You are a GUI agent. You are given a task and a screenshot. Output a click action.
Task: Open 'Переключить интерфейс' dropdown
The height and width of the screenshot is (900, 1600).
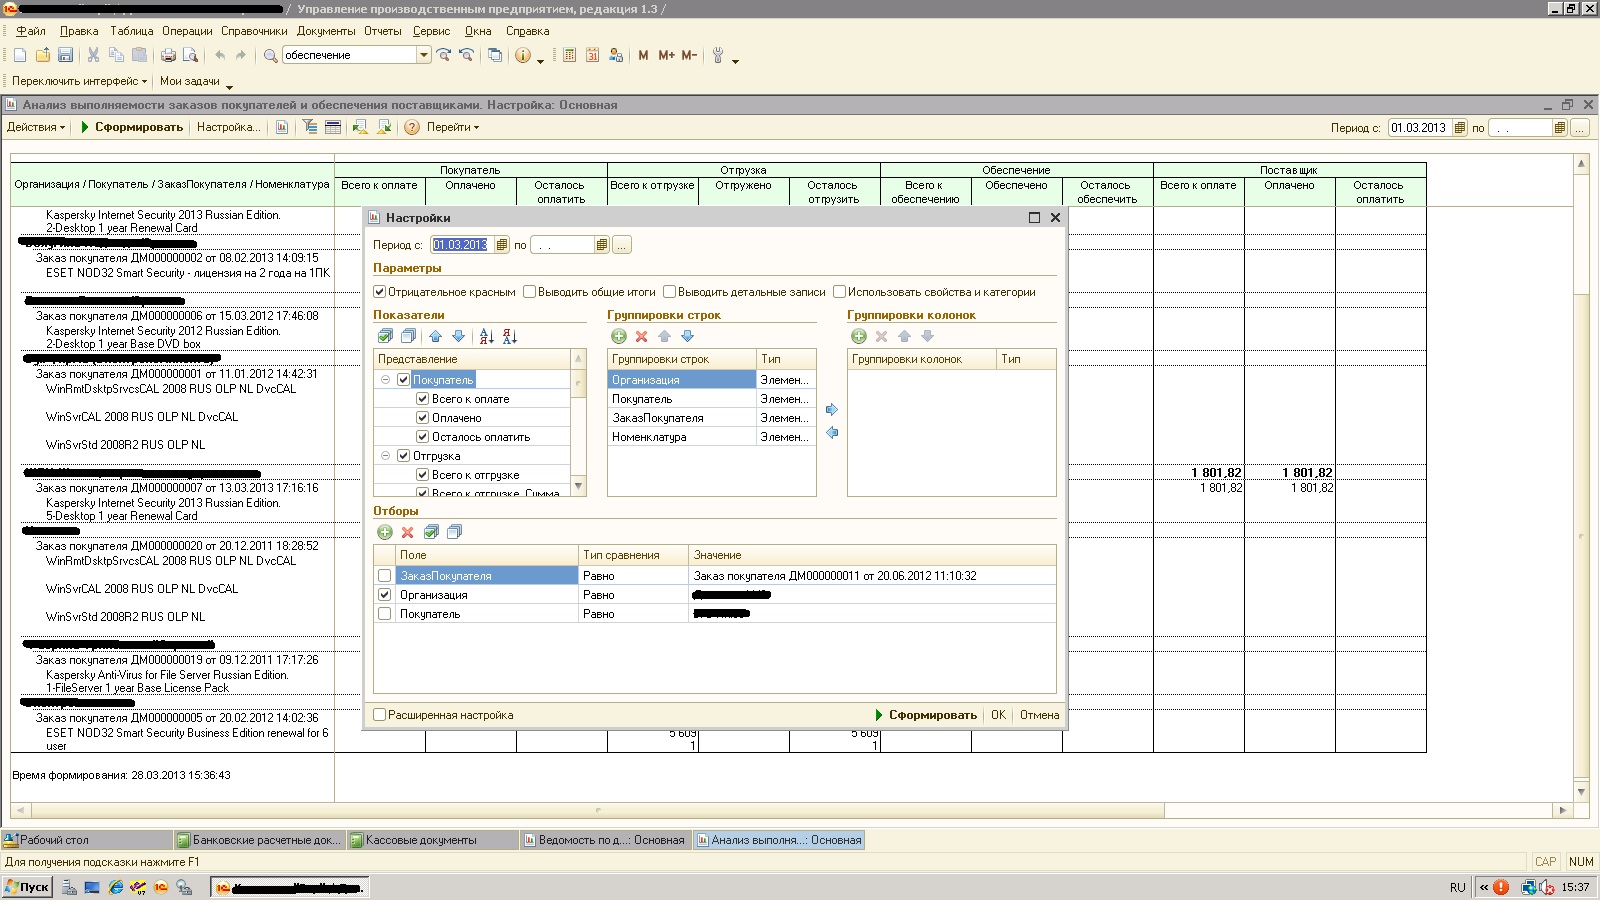79,81
